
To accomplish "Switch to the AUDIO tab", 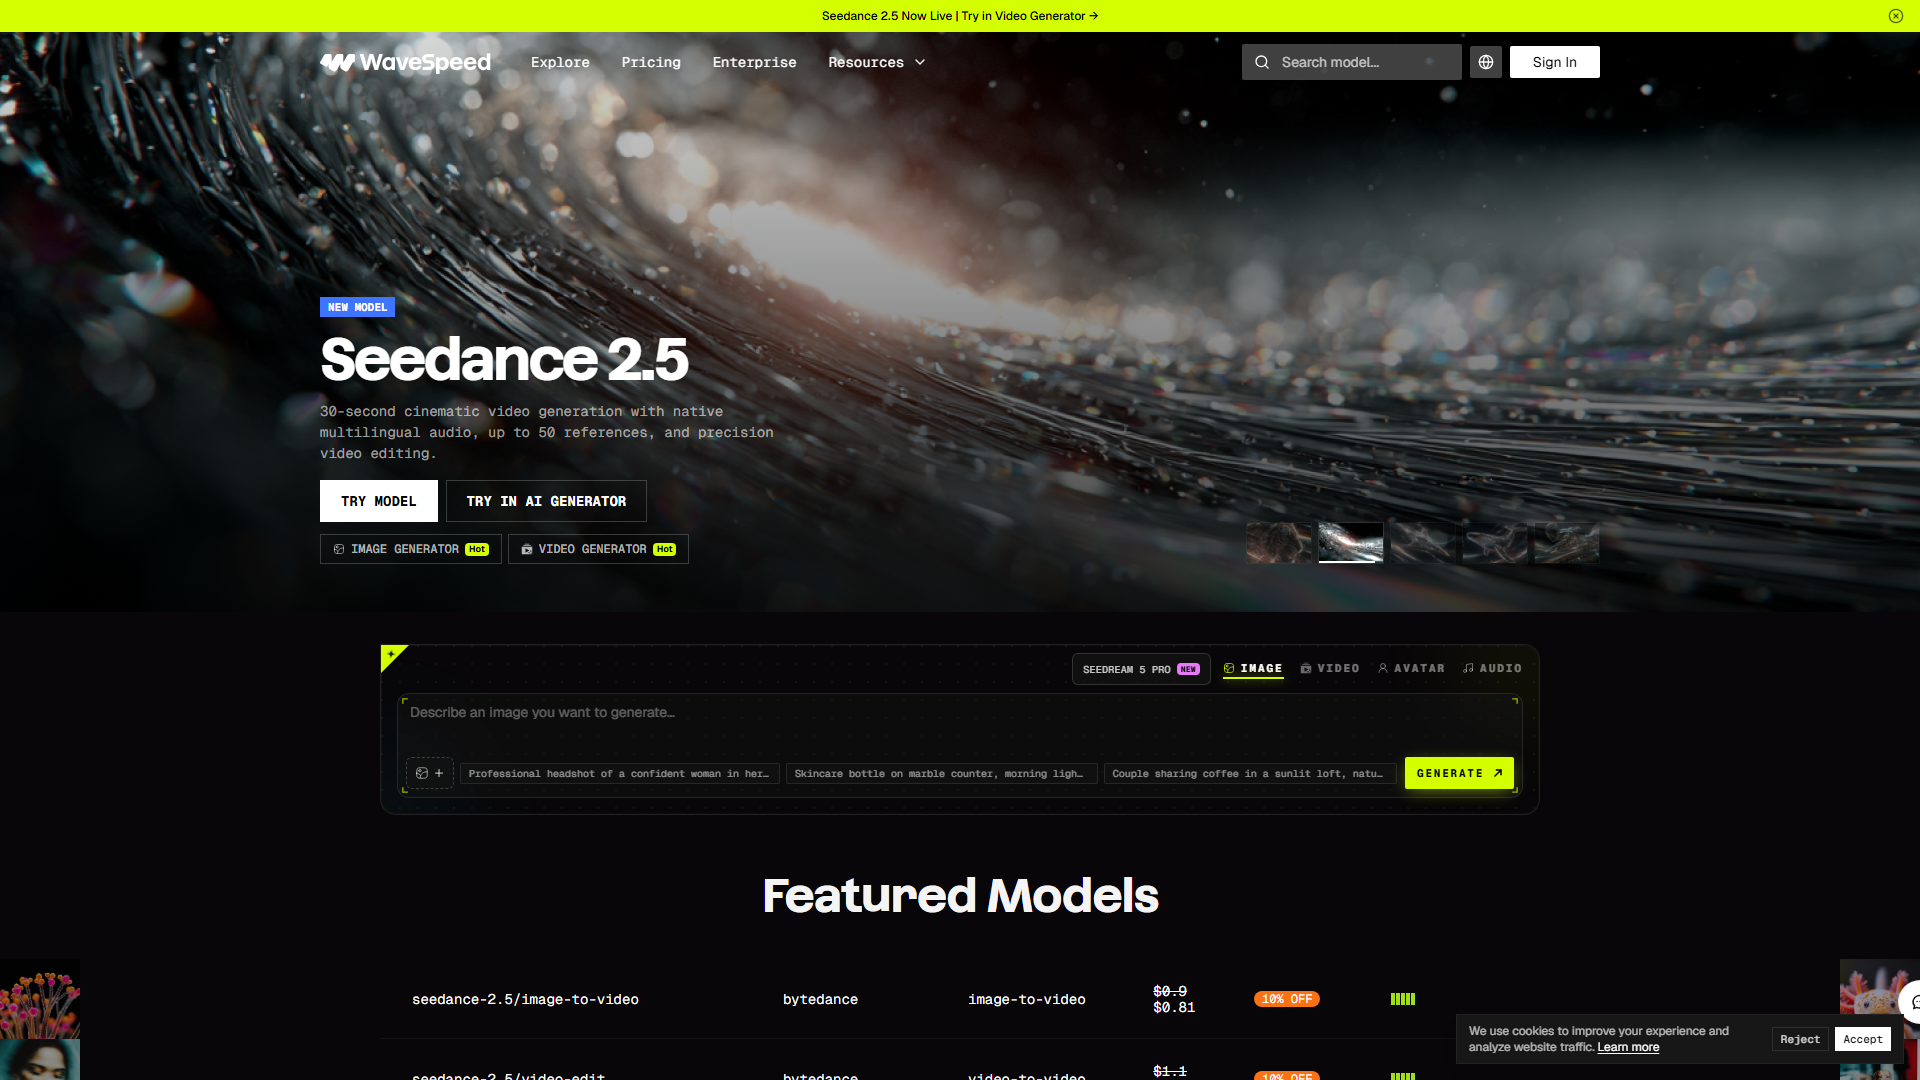I will (x=1492, y=668).
